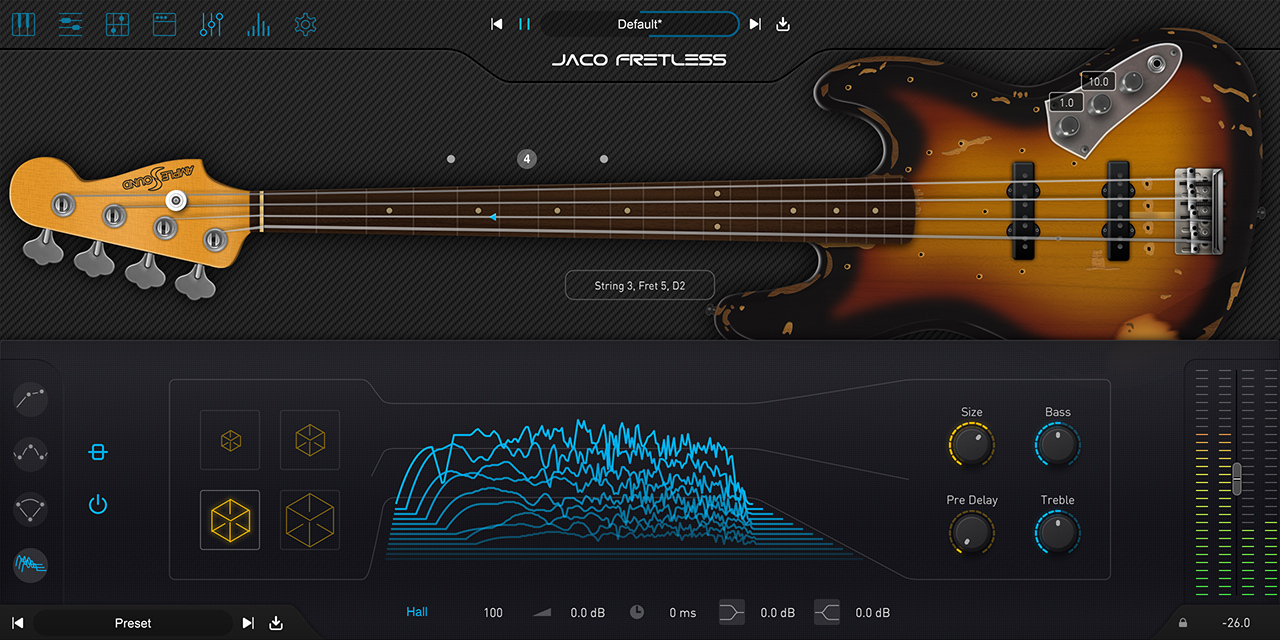Open the spectrum bars icon

[x=258, y=24]
